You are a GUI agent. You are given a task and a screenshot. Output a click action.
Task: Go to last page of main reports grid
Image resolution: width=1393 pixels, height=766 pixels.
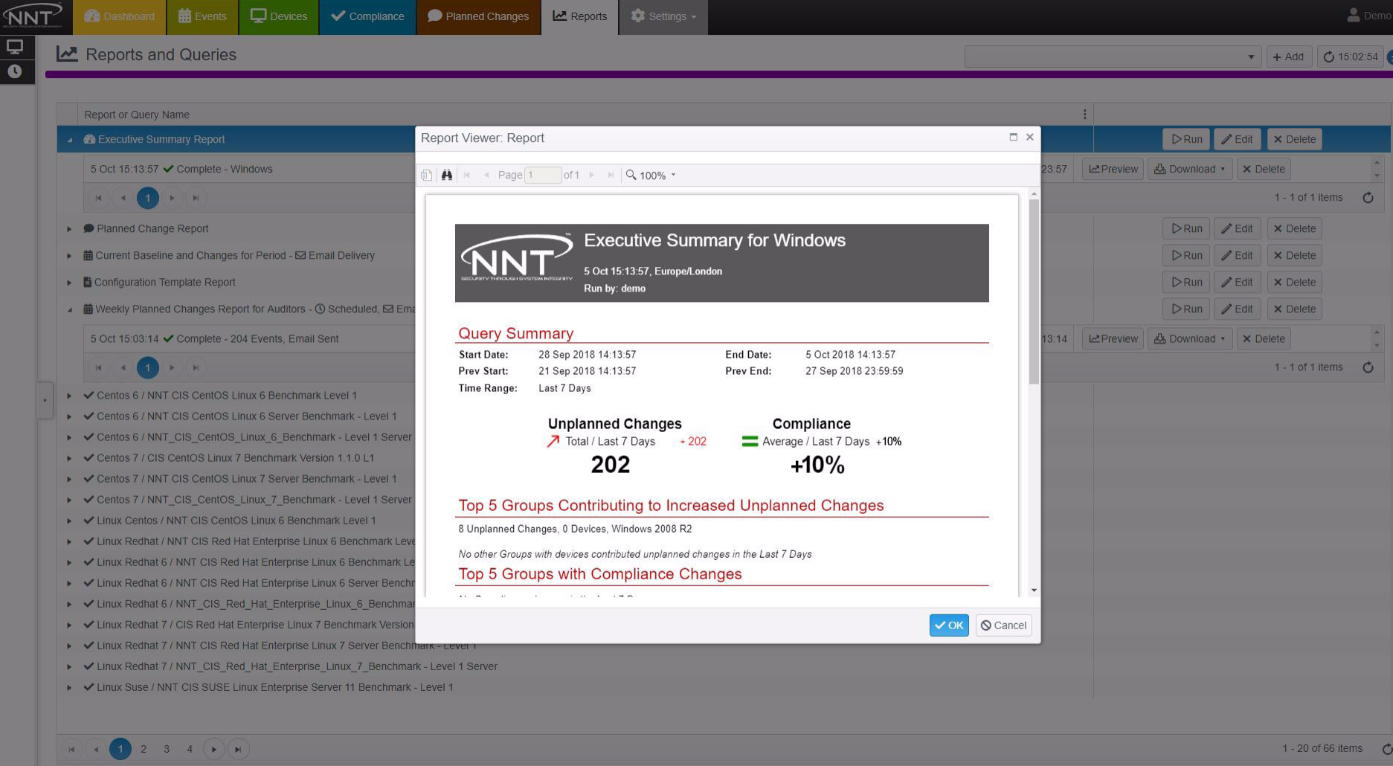tap(238, 748)
